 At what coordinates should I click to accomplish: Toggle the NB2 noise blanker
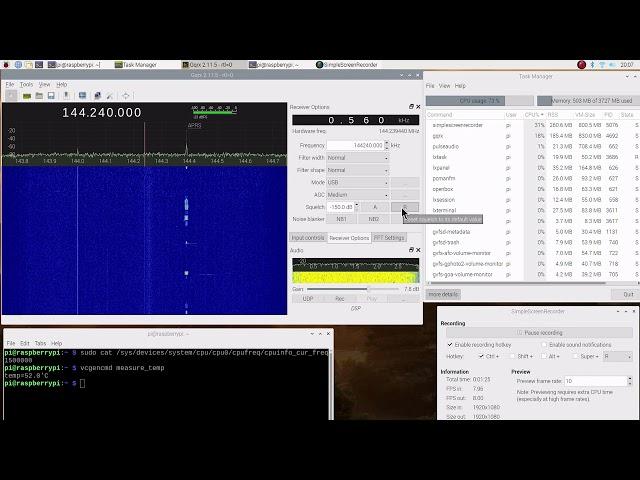(x=373, y=219)
